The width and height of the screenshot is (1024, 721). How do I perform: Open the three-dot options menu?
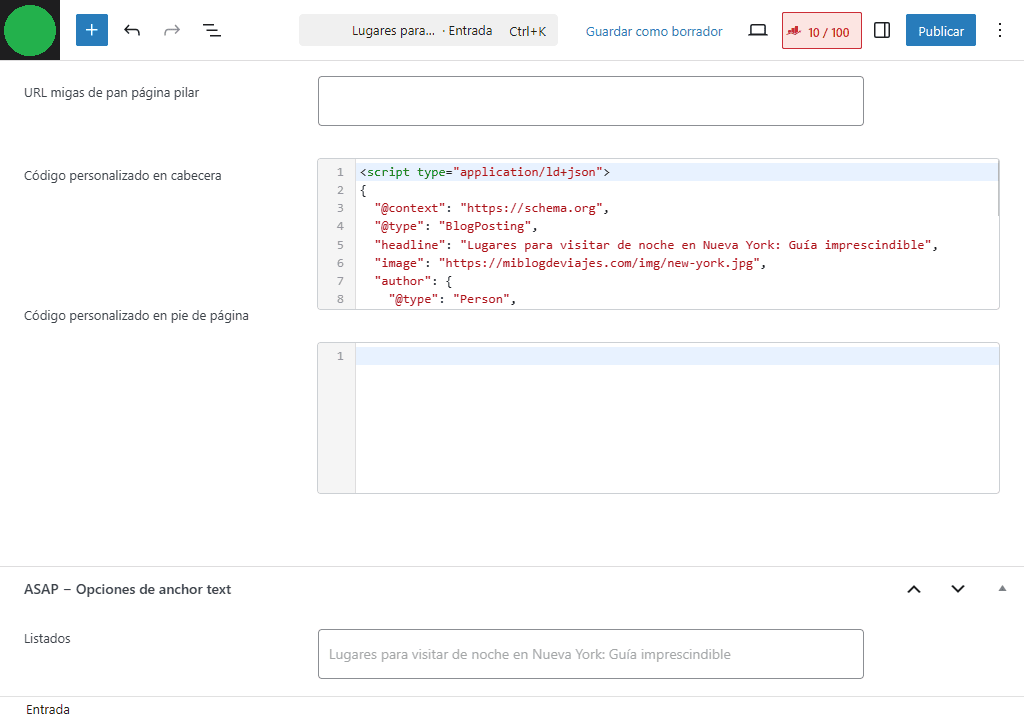[x=999, y=30]
